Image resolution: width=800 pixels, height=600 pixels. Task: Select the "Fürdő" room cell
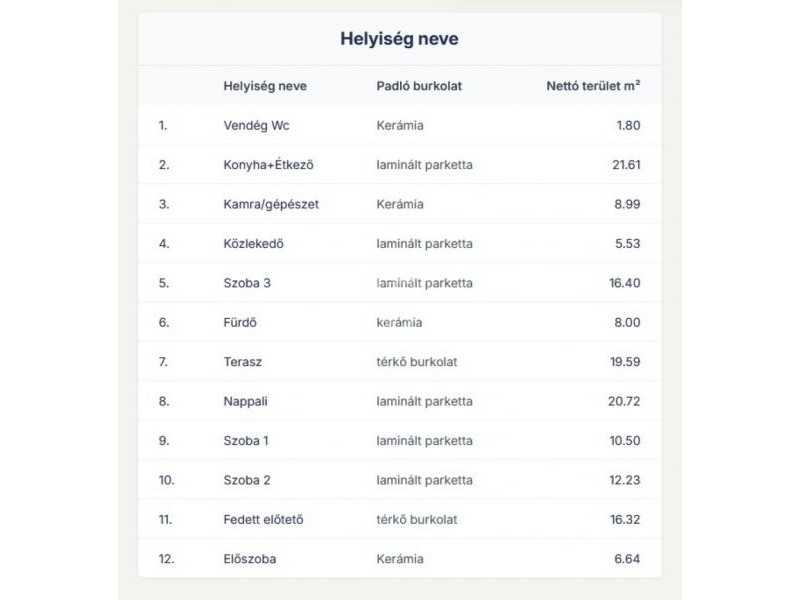point(241,323)
